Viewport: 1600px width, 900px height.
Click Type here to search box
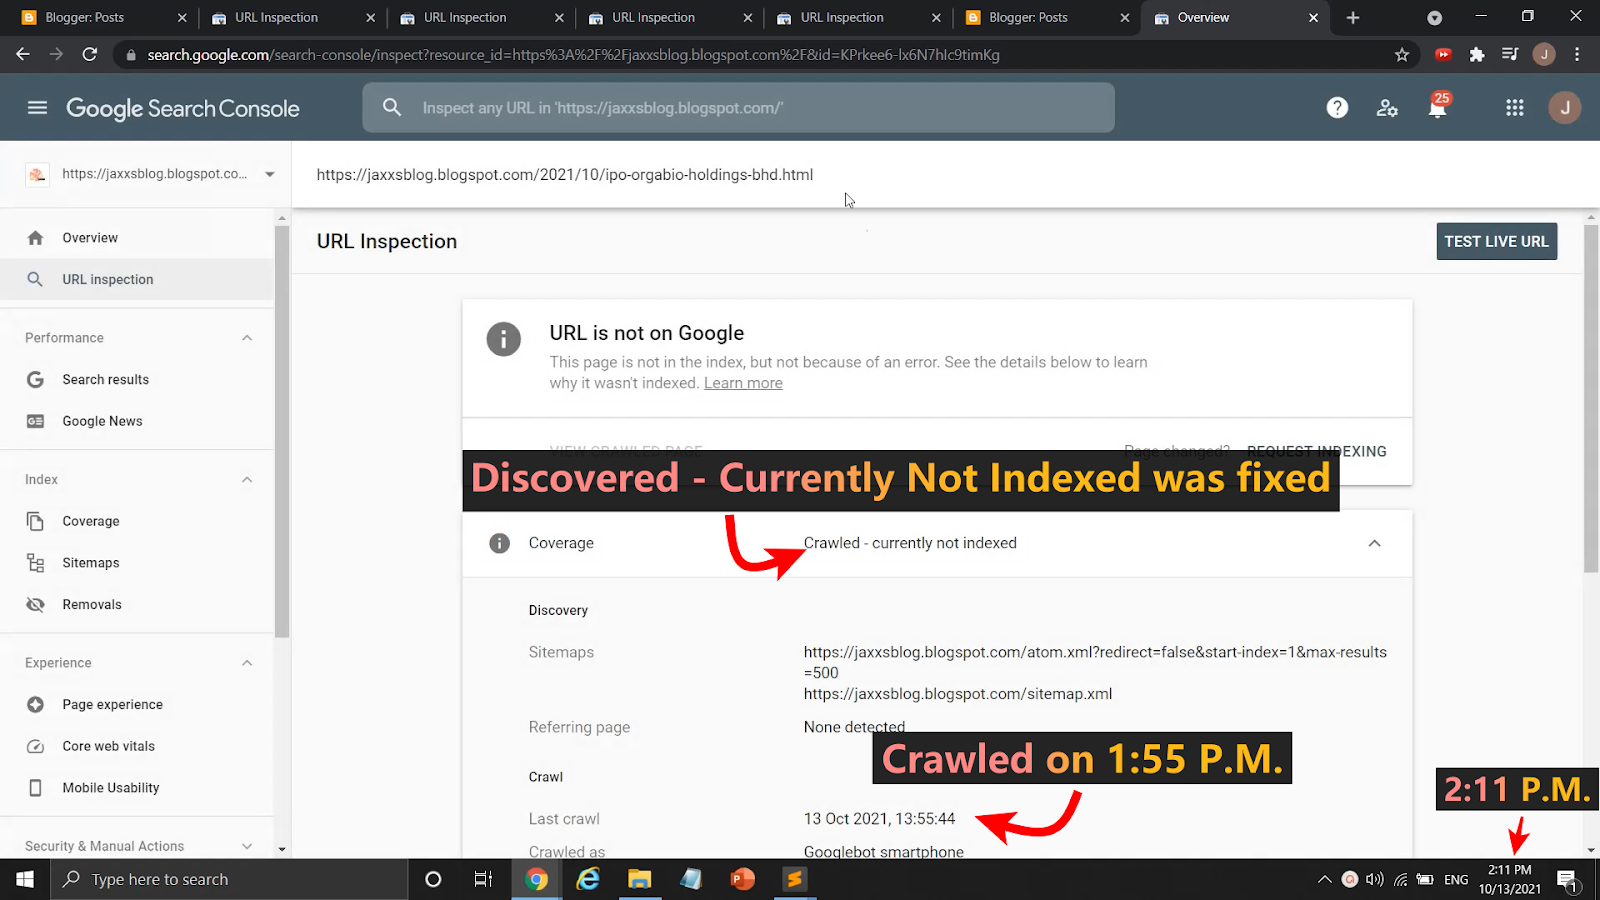coord(229,879)
